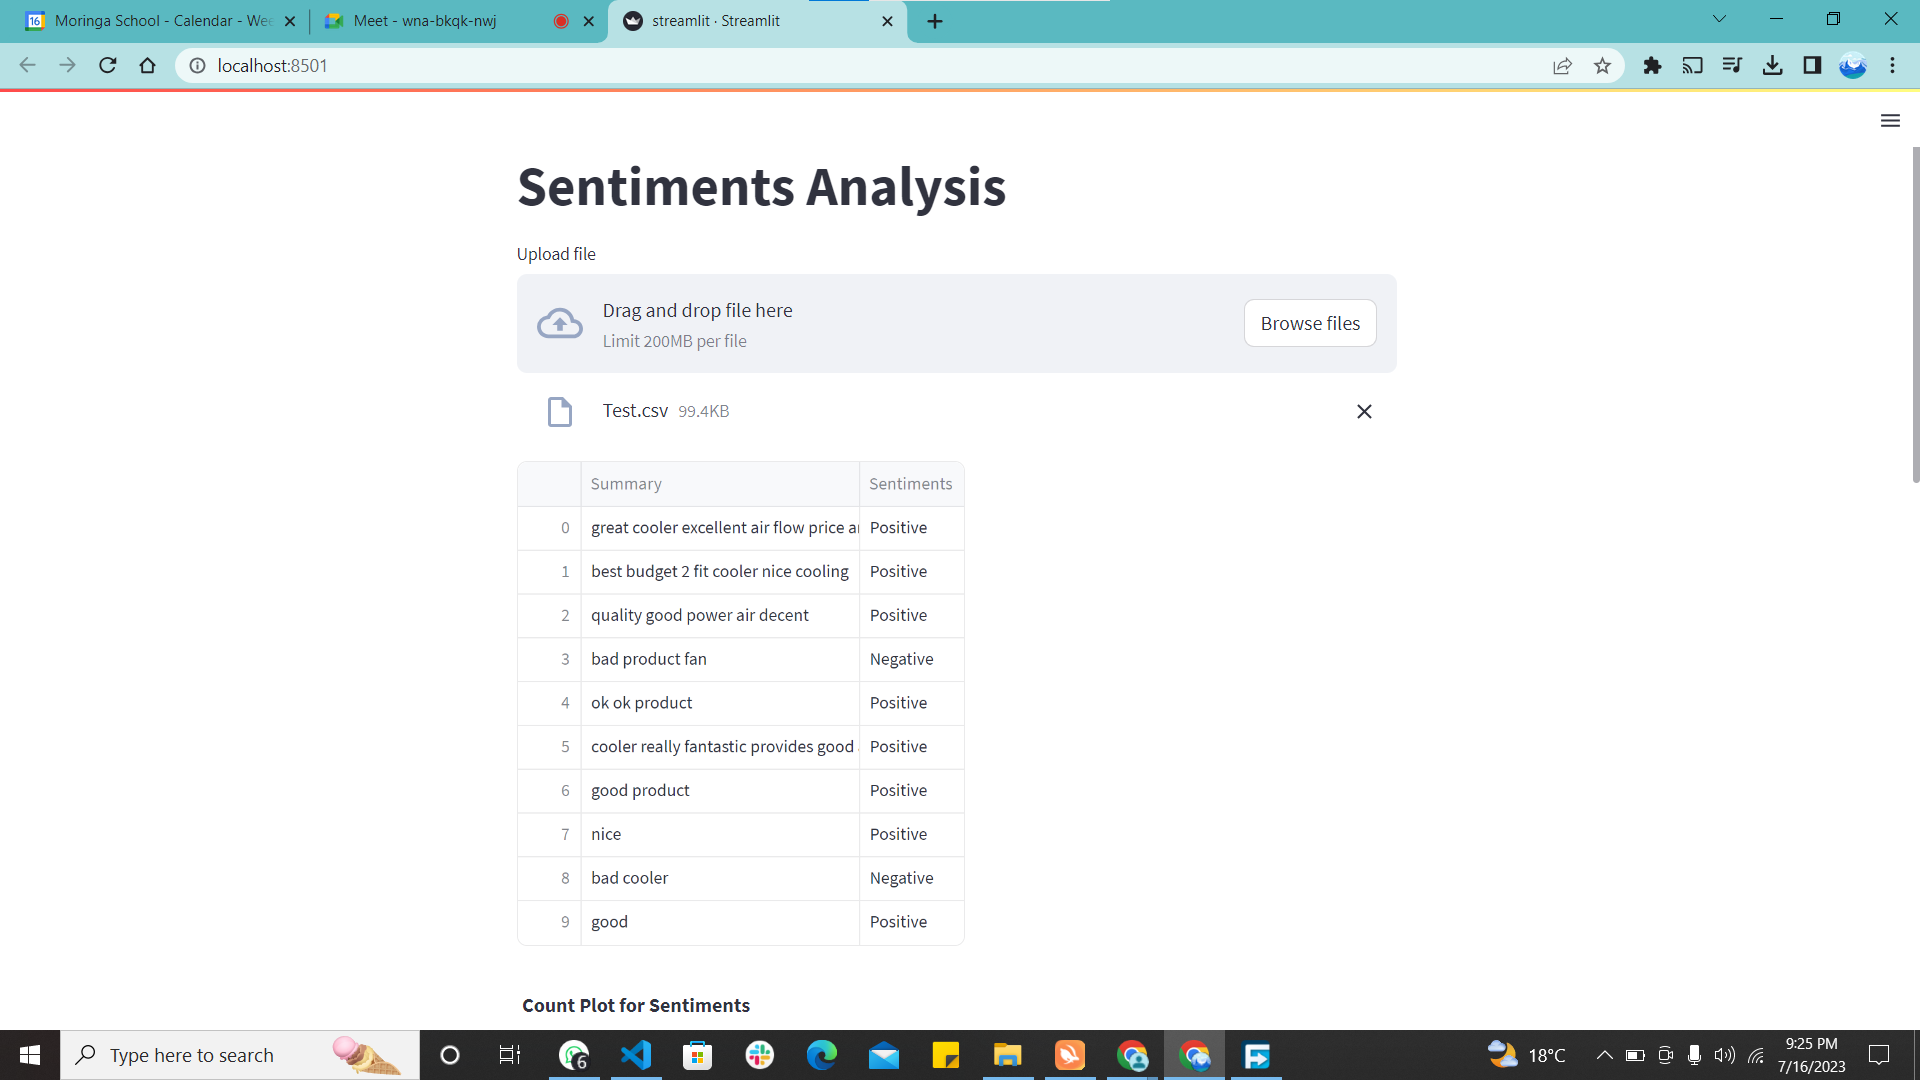Sort table by Sentiments column header
Viewport: 1920px width, 1080px height.
(910, 484)
